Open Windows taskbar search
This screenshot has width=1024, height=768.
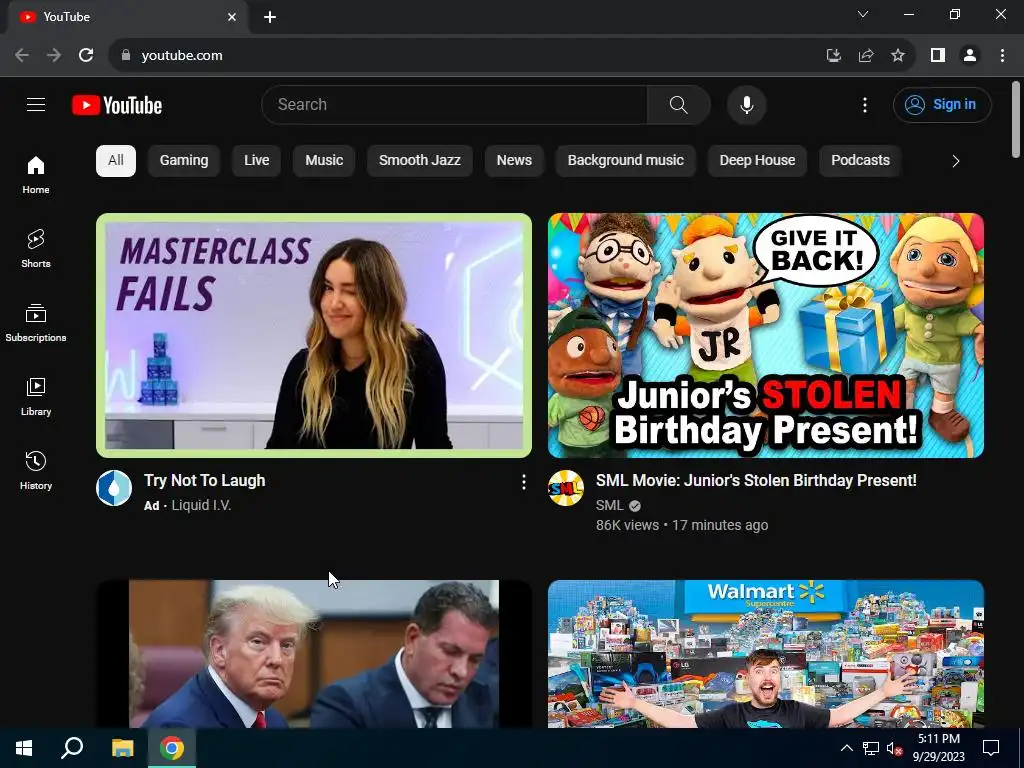click(72, 748)
